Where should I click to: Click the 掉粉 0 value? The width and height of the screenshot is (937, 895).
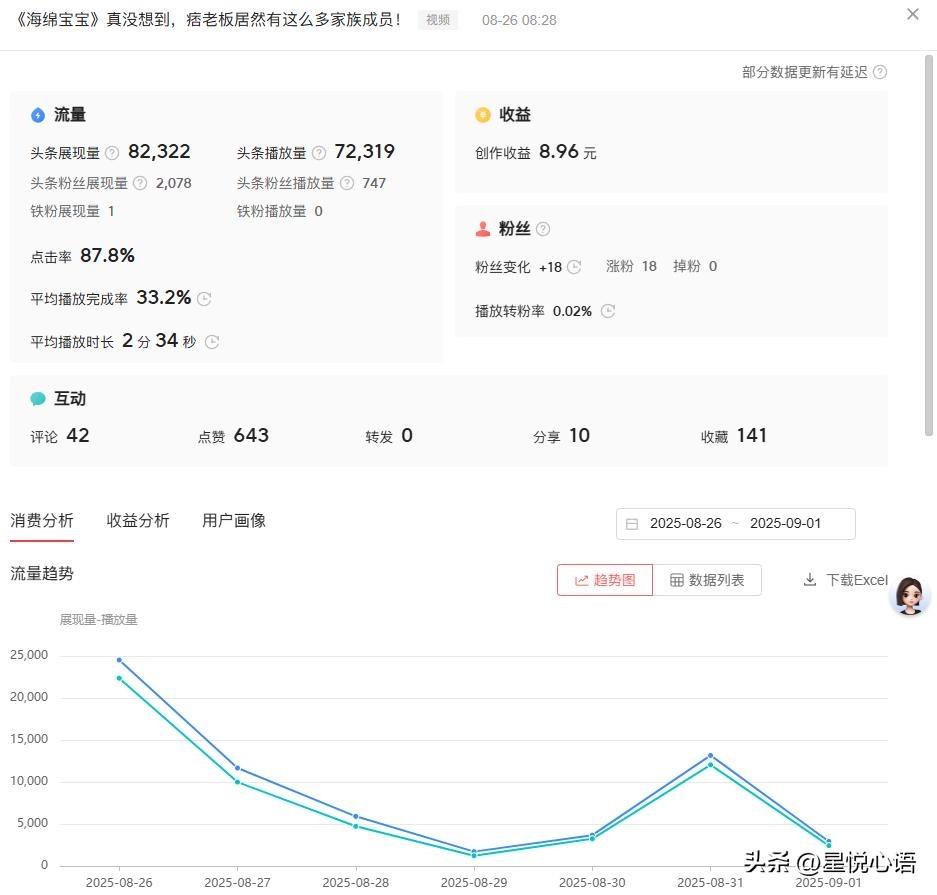click(x=695, y=266)
